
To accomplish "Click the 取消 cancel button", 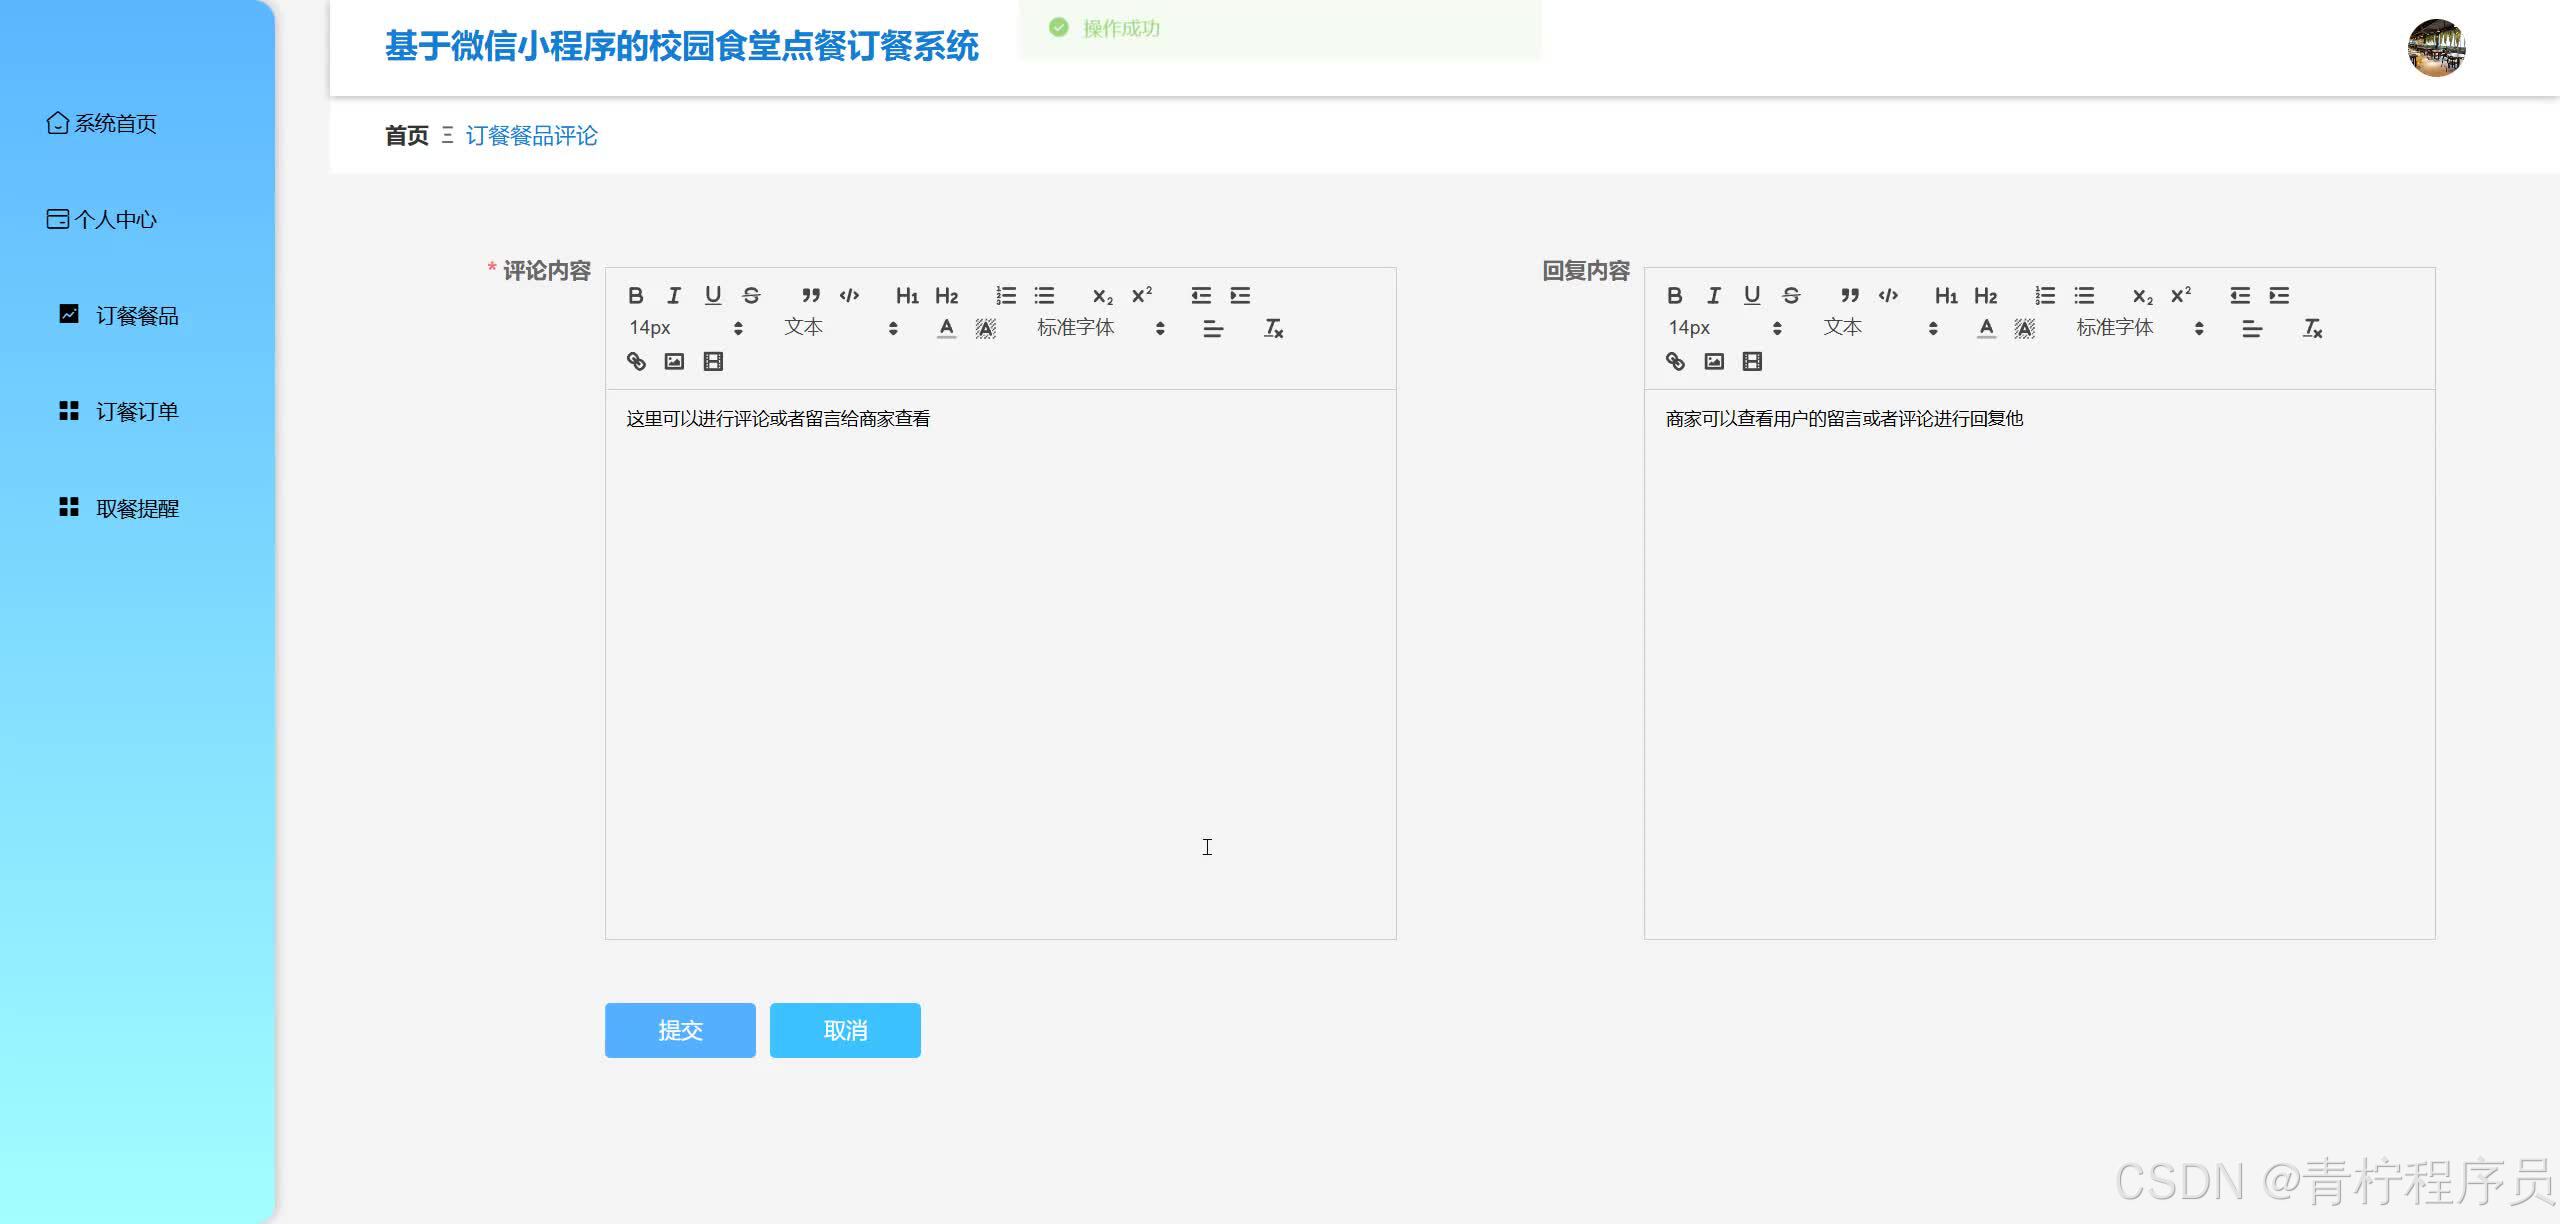I will [844, 1030].
